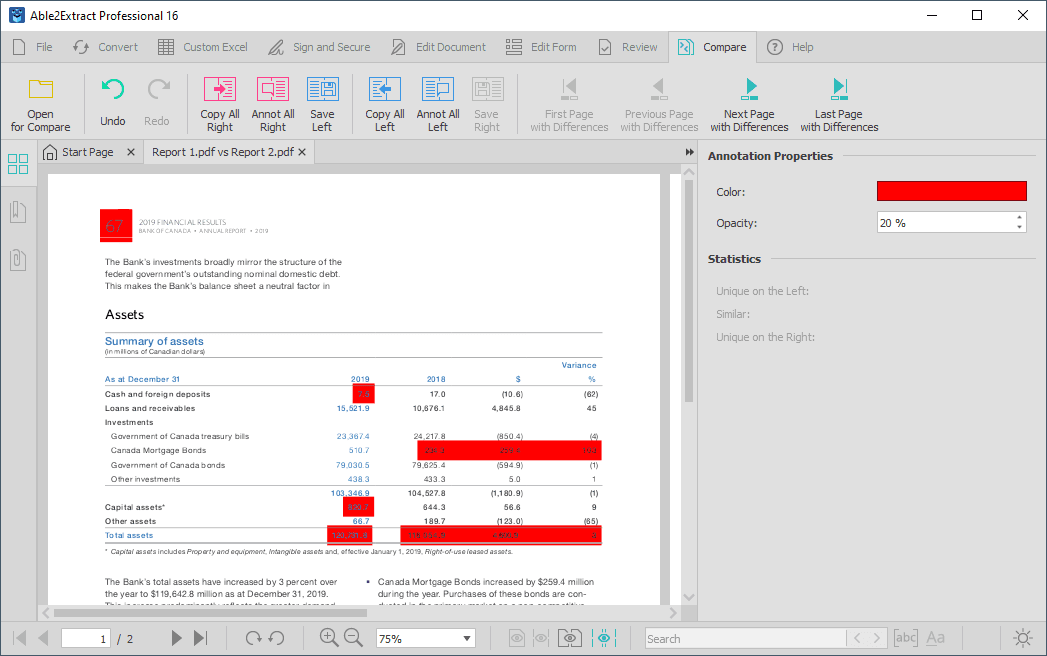The height and width of the screenshot is (656, 1047).
Task: Click the Search text field
Action: pos(745,639)
